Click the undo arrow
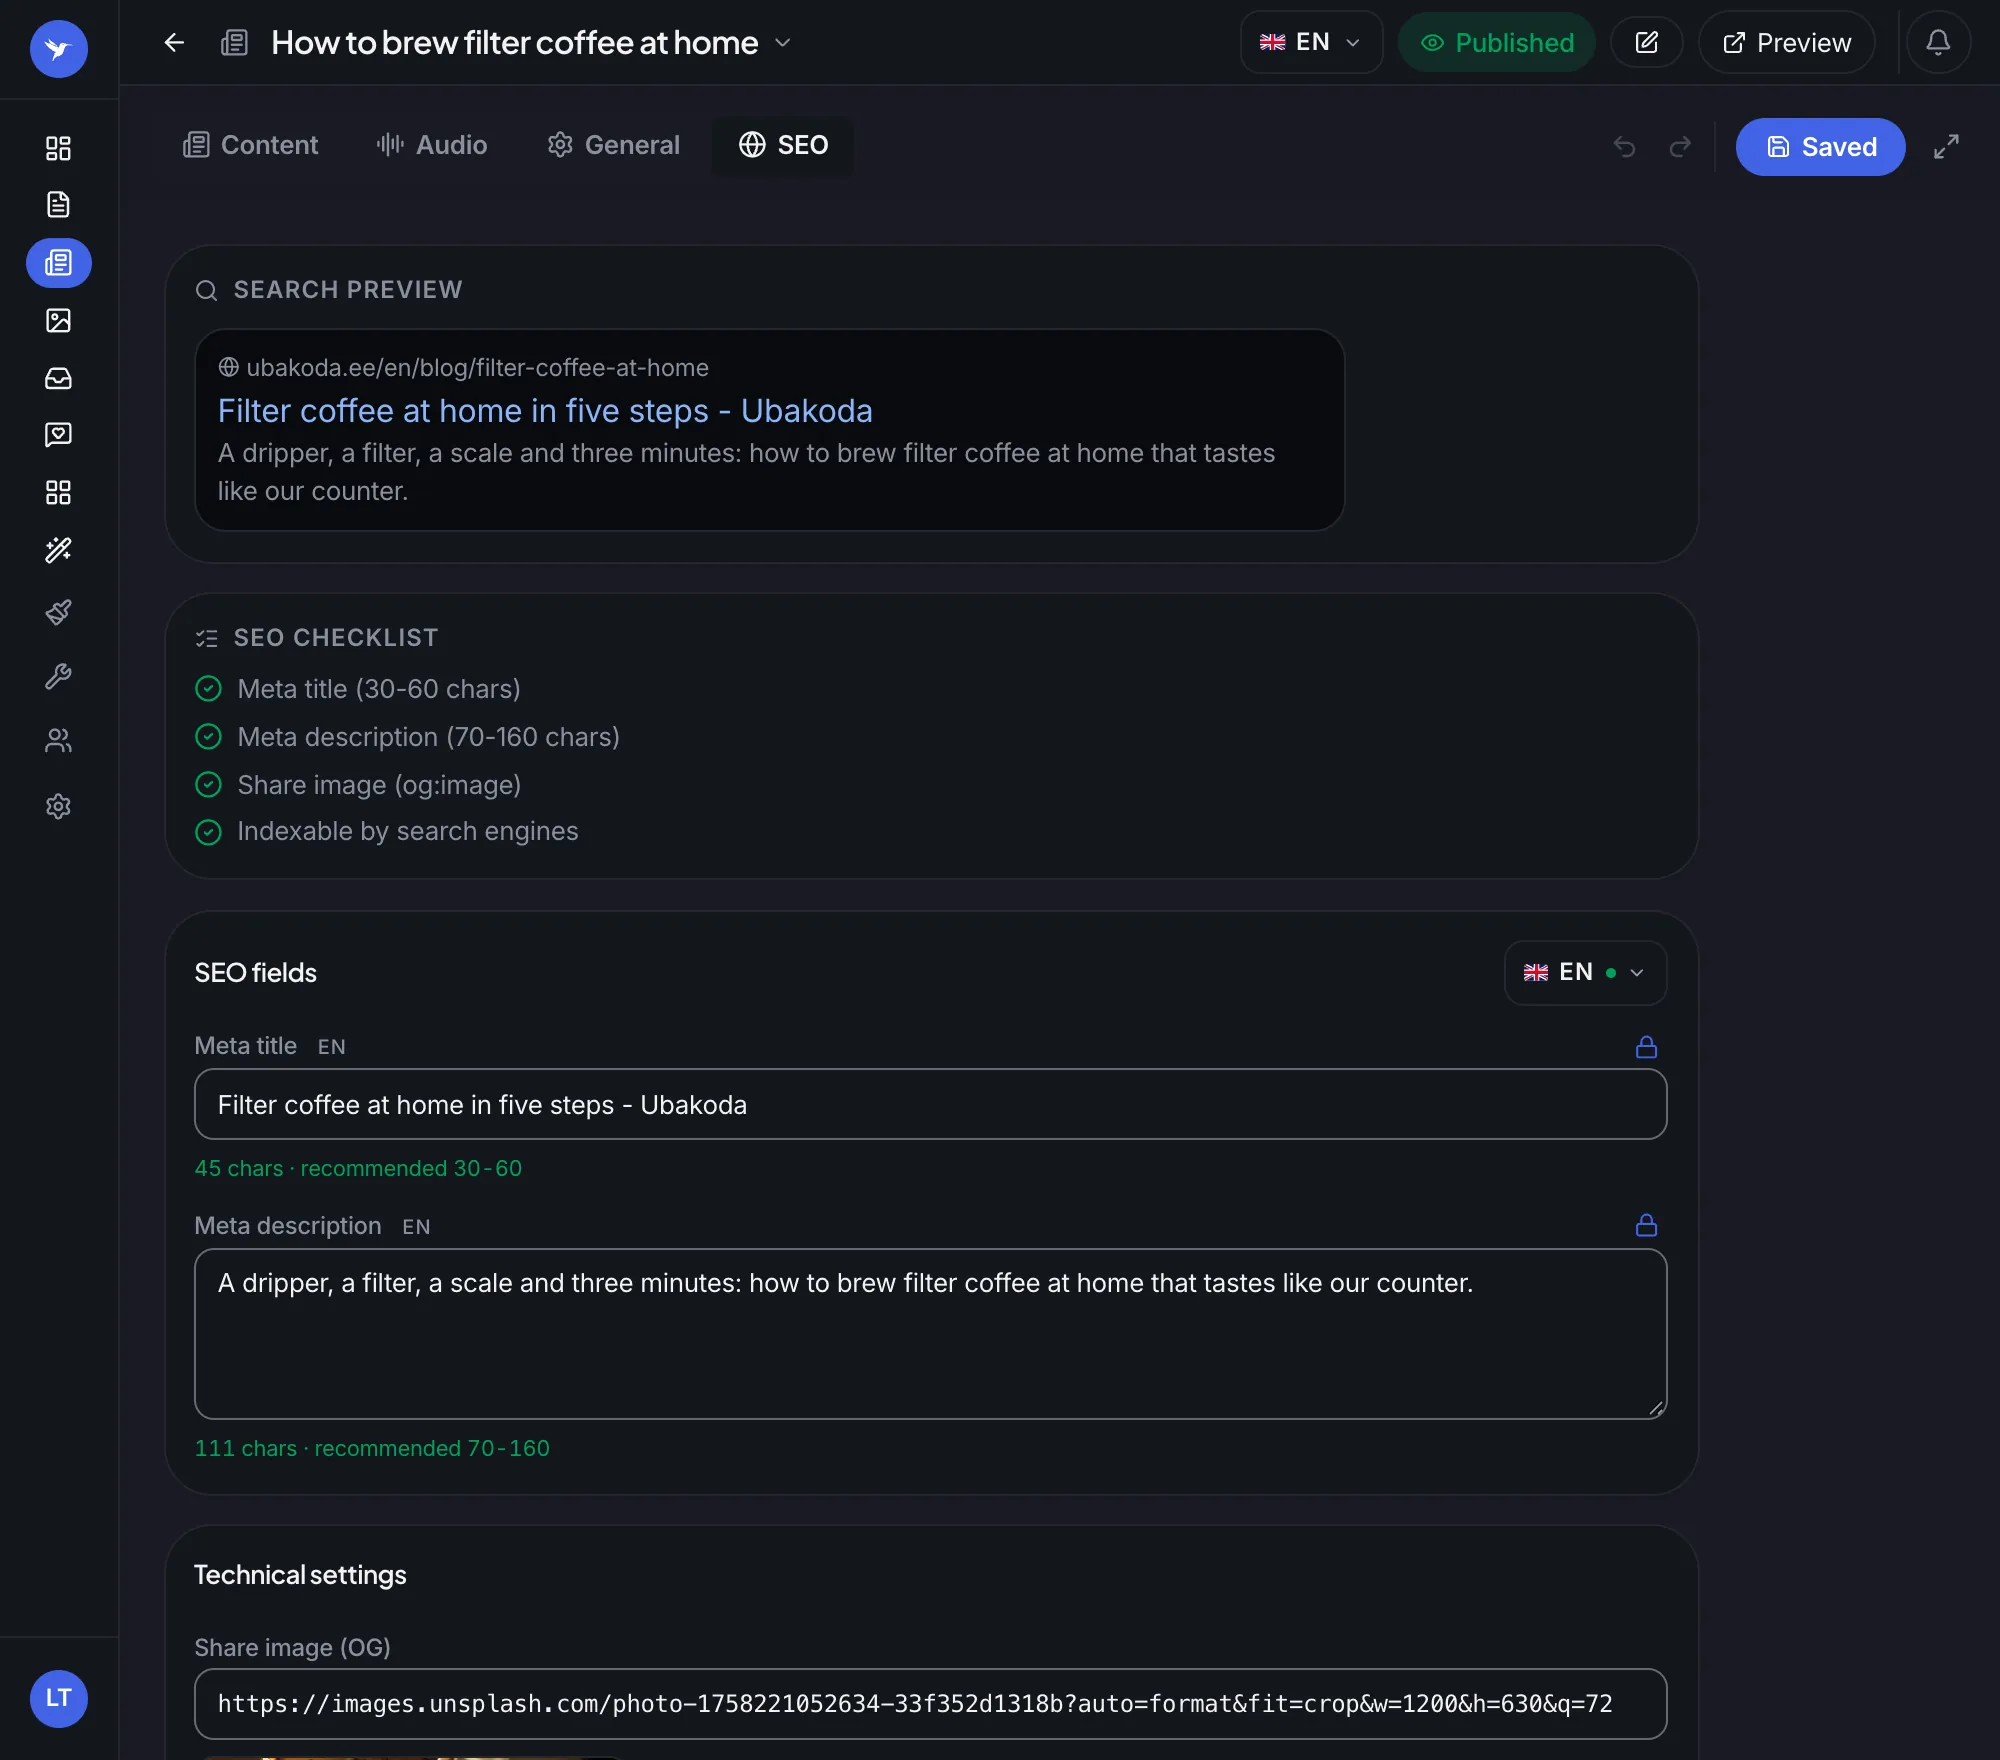The image size is (2000, 1760). pos(1624,147)
